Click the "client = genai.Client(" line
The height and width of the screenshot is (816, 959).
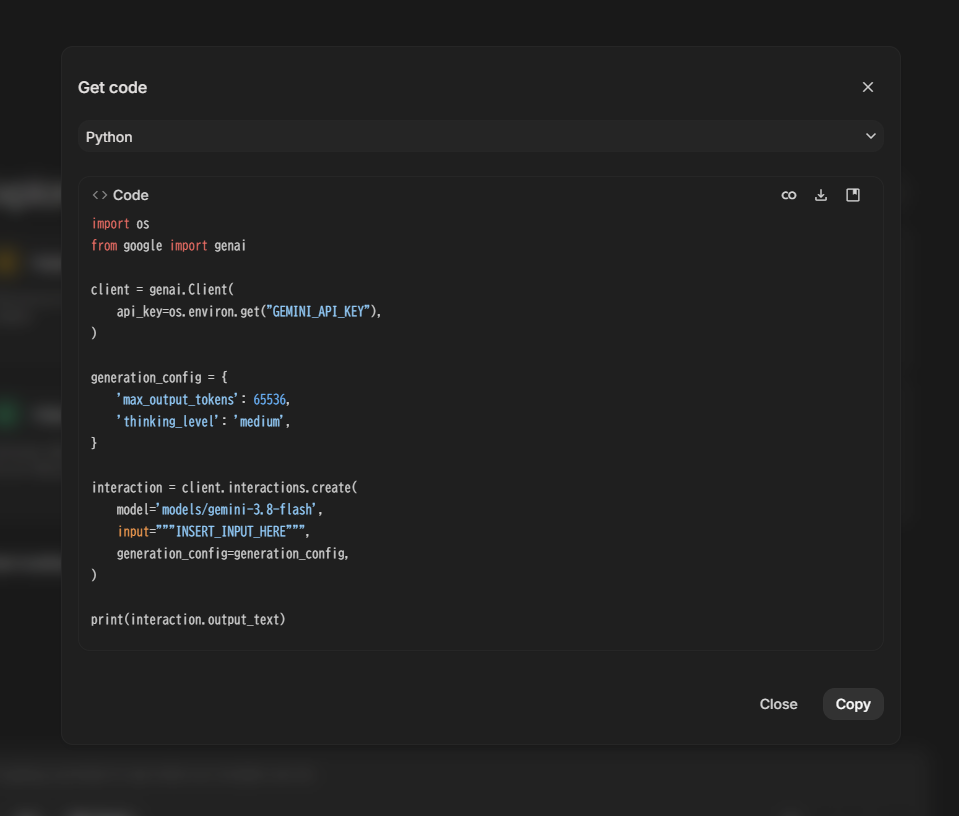point(162,290)
